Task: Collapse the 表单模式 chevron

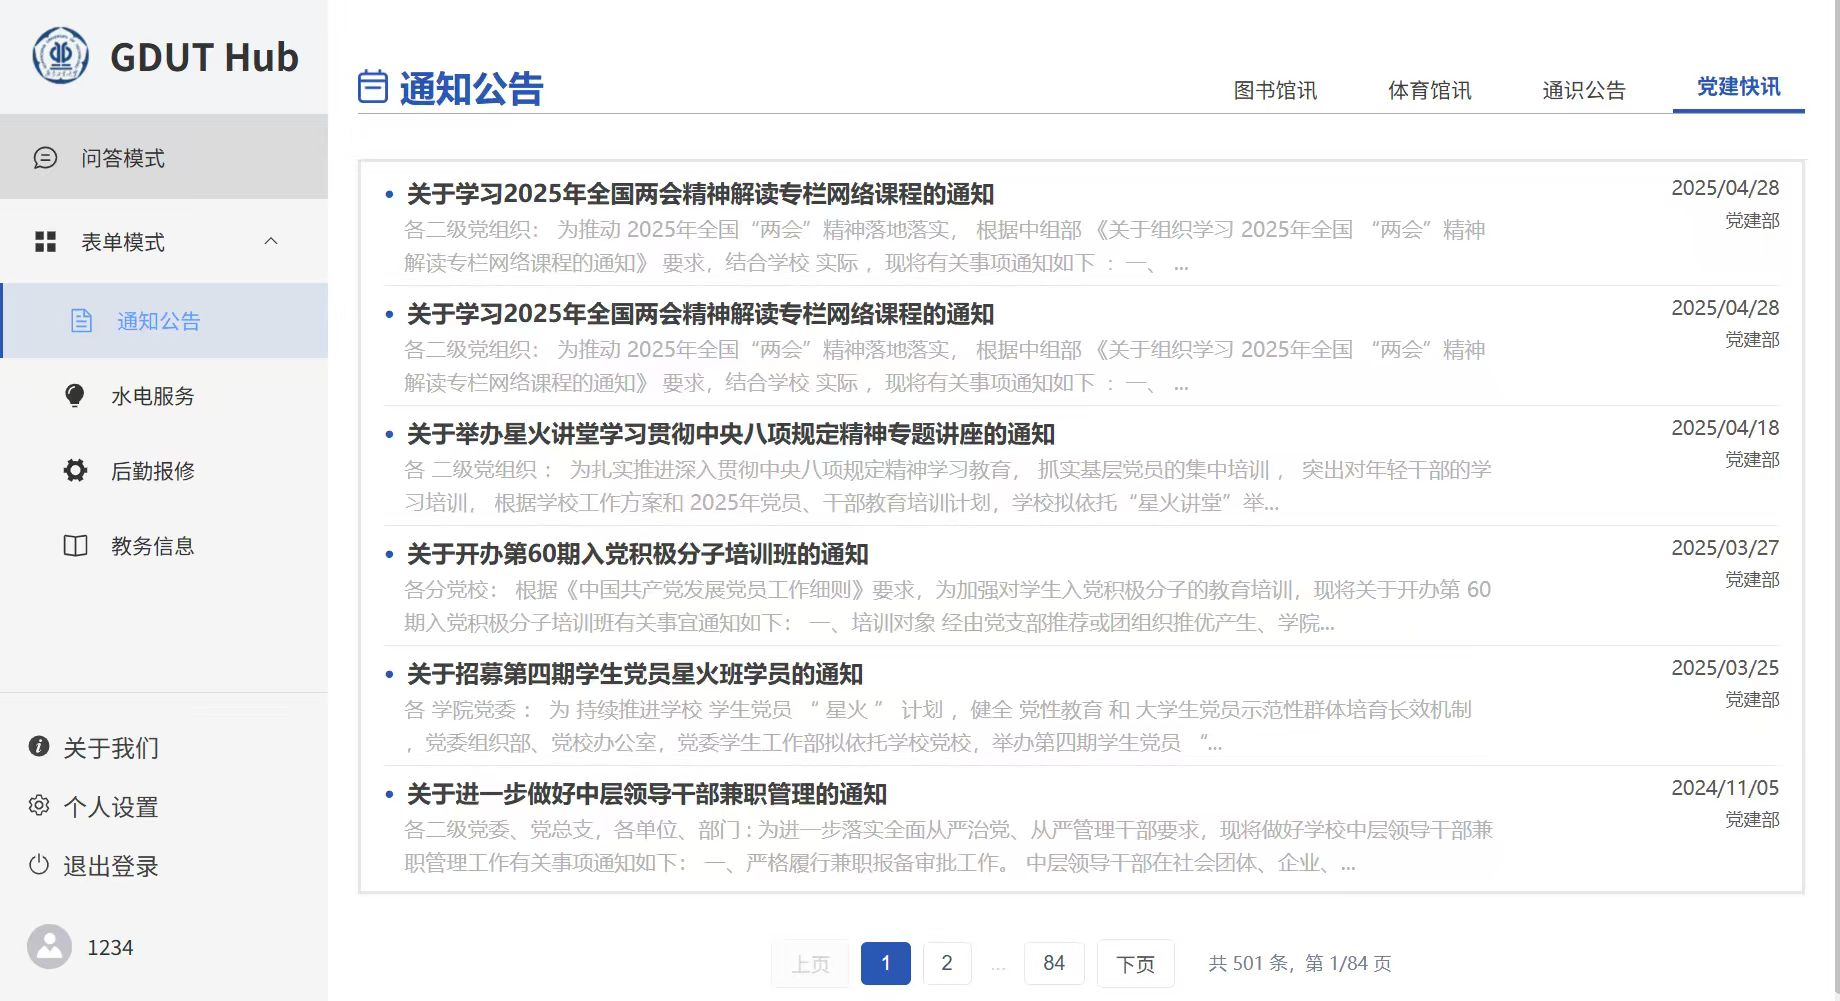Action: pyautogui.click(x=271, y=241)
